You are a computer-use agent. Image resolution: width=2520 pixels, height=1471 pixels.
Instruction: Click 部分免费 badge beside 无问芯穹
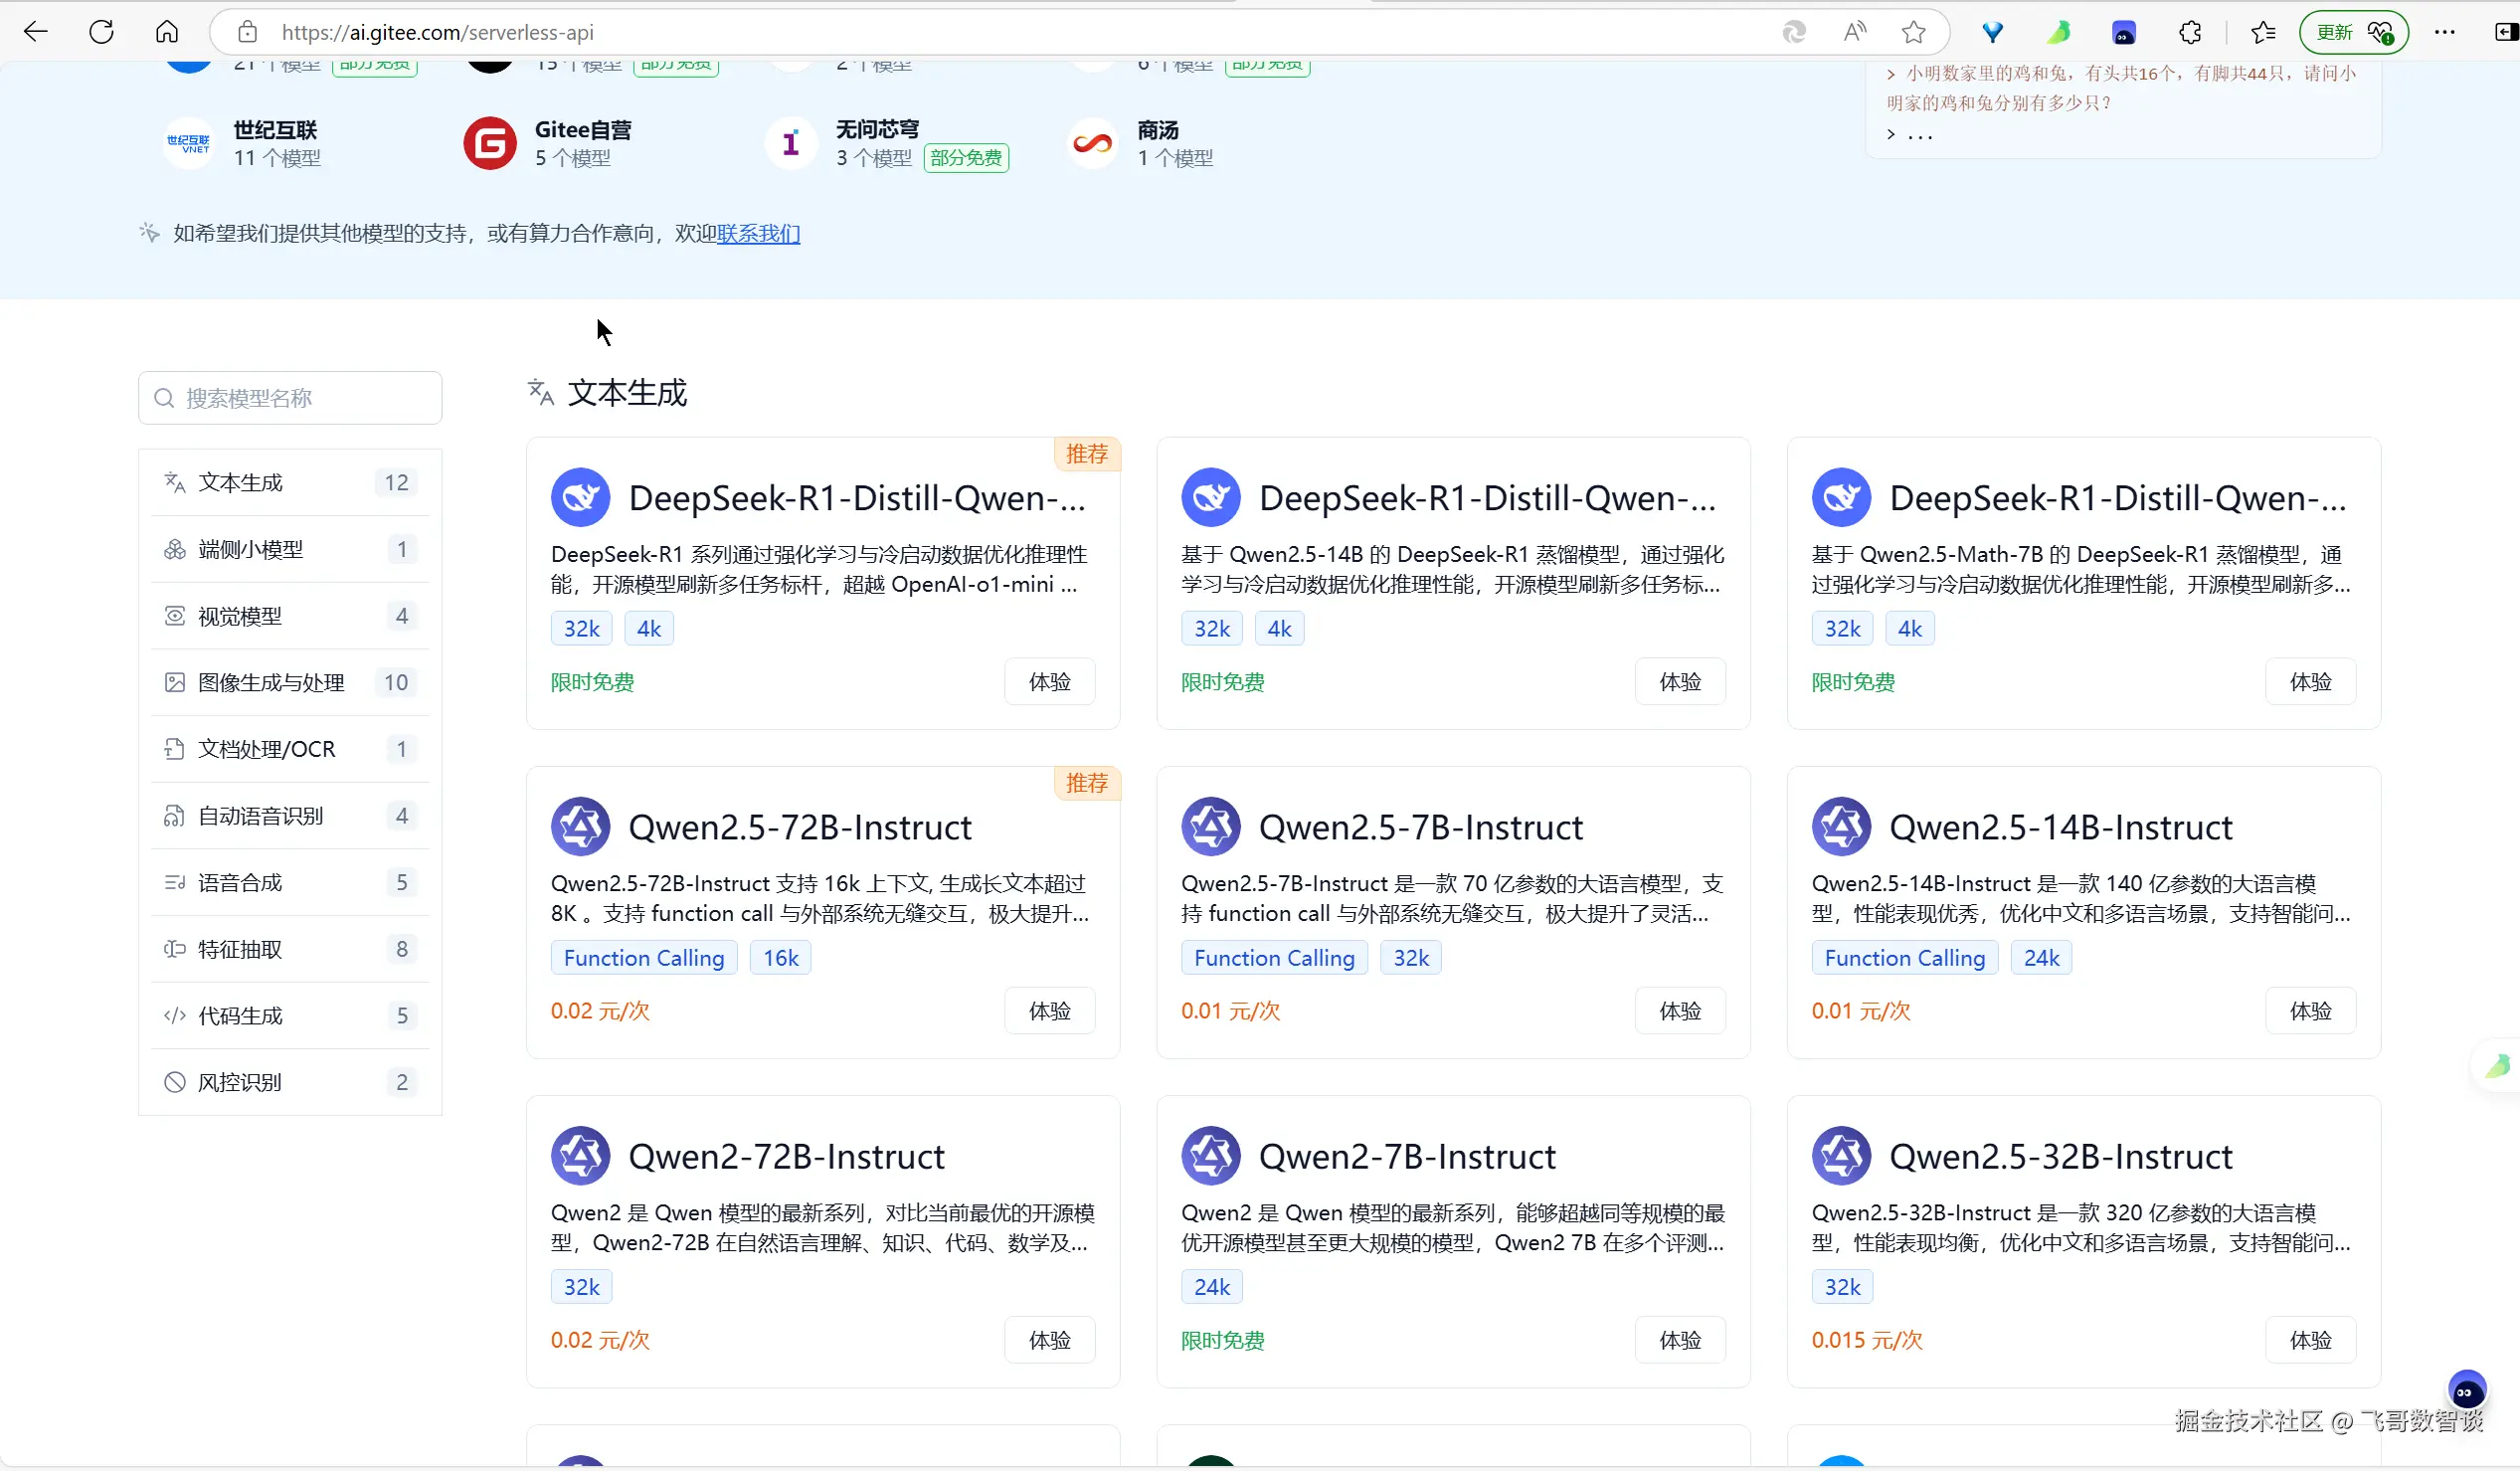tap(966, 158)
